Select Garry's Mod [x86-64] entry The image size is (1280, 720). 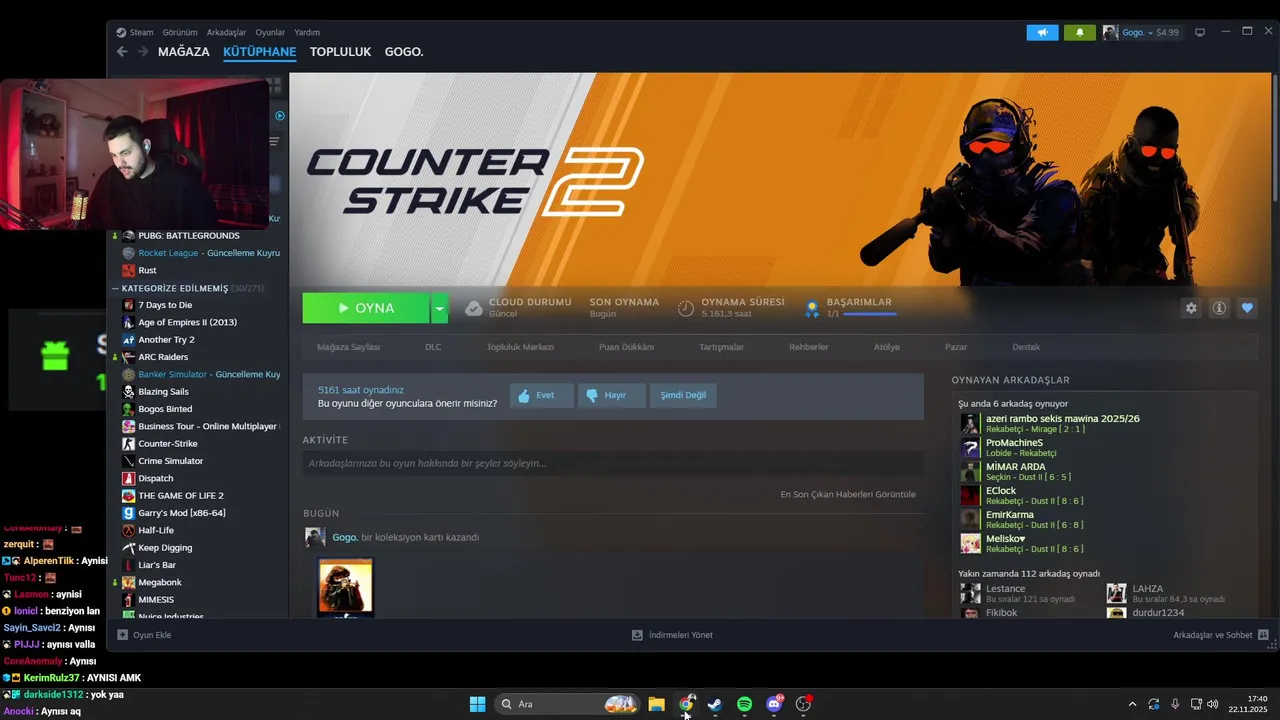[x=182, y=513]
